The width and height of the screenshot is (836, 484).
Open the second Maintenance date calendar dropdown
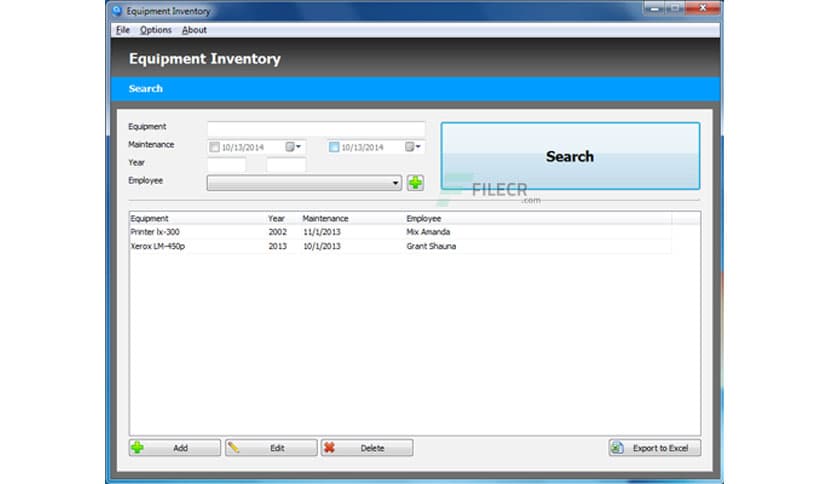413,147
